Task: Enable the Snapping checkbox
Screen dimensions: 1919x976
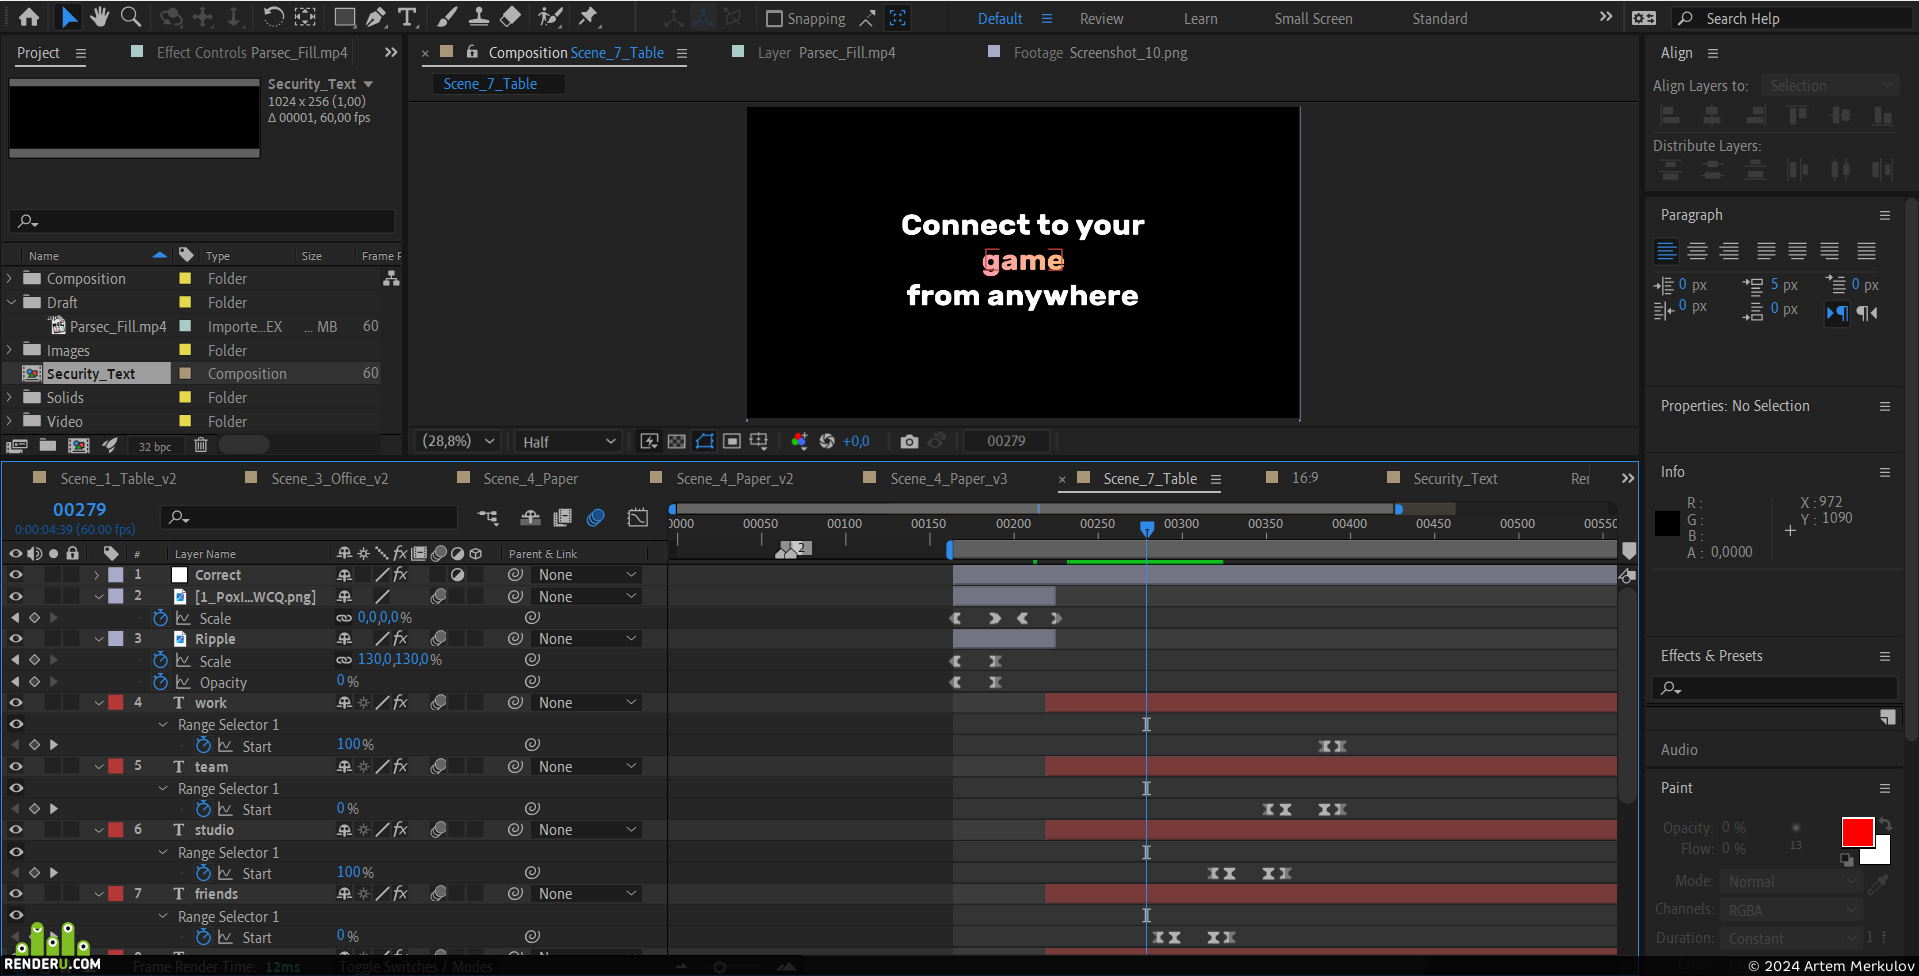Action: click(x=774, y=18)
